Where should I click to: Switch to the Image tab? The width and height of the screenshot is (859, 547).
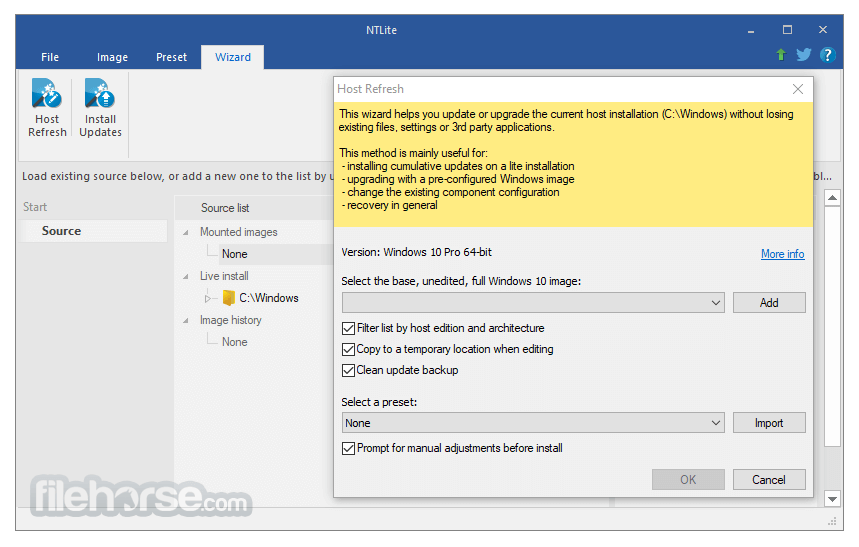click(x=112, y=57)
